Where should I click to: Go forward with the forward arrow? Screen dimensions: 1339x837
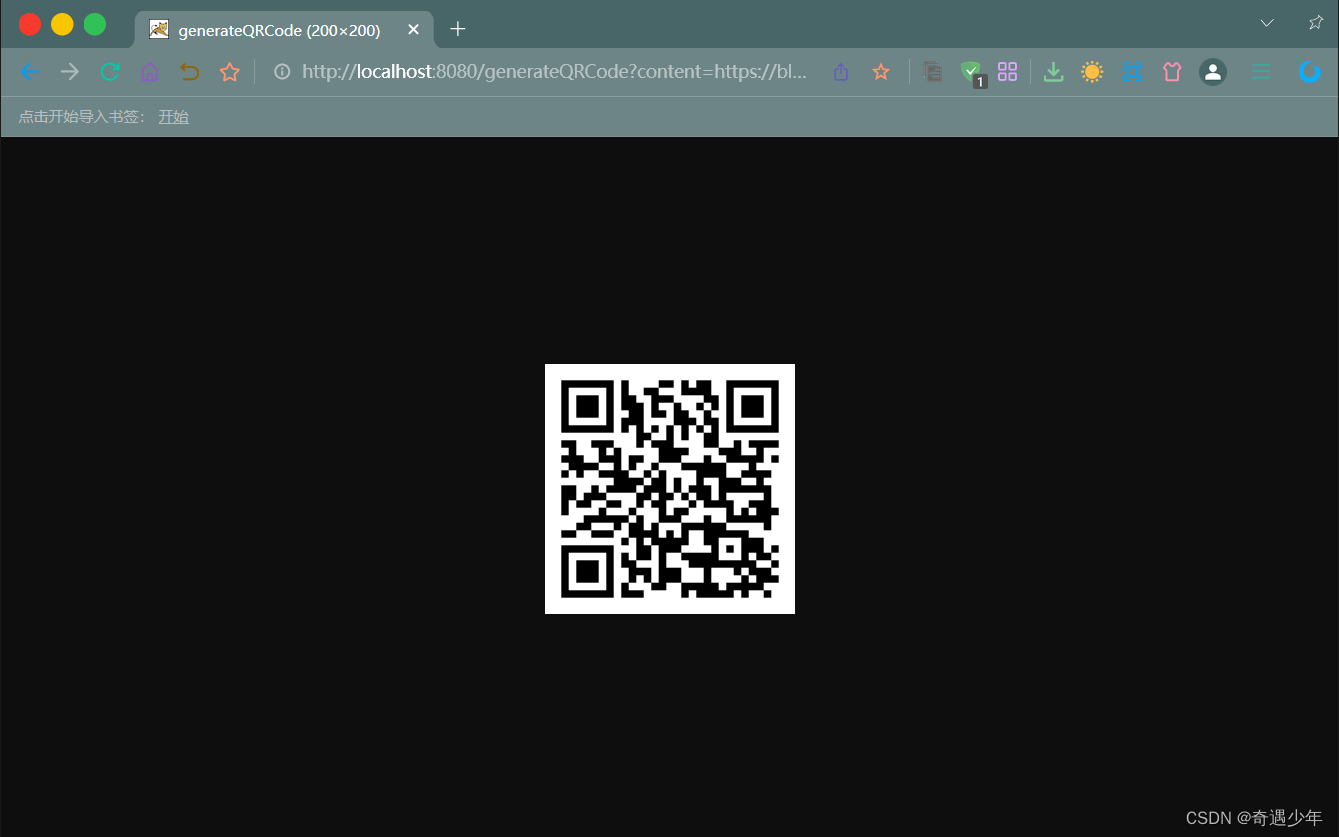click(x=69, y=72)
